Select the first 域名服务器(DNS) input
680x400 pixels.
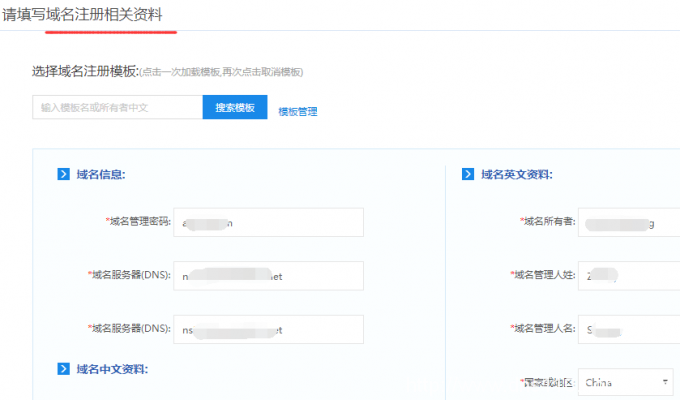[269, 275]
